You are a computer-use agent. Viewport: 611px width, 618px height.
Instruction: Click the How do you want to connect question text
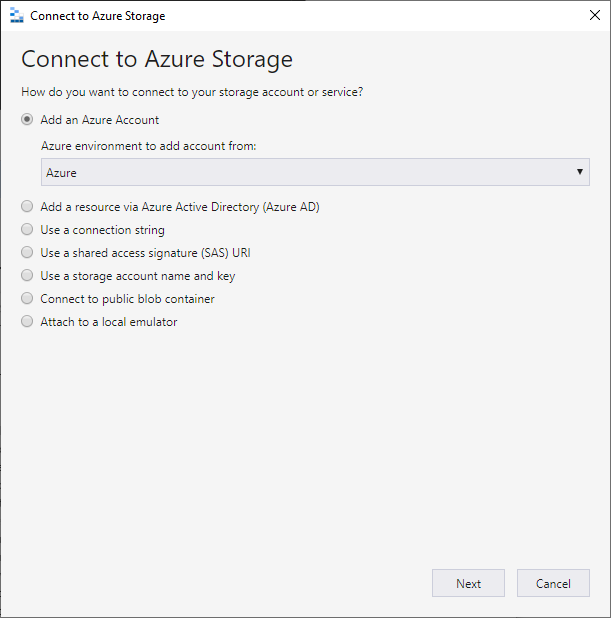192,92
